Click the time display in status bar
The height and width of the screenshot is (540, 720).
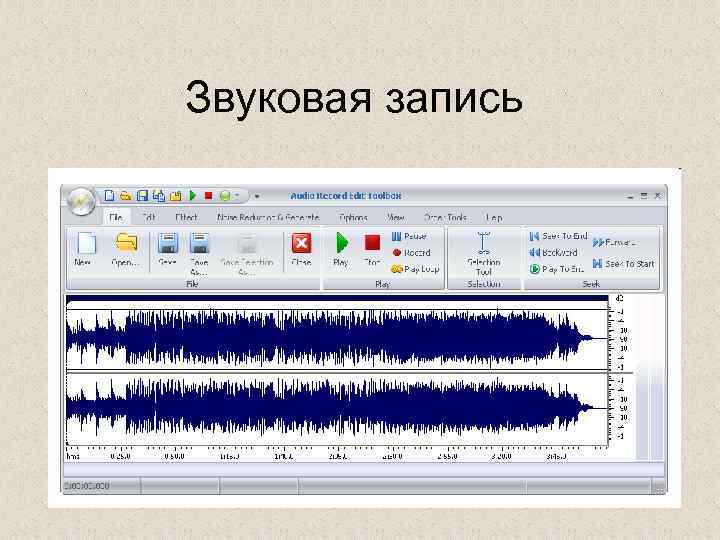(x=87, y=486)
